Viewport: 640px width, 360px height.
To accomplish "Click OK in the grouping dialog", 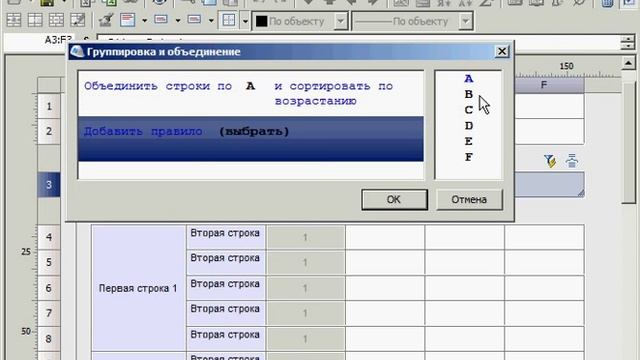I will [394, 200].
